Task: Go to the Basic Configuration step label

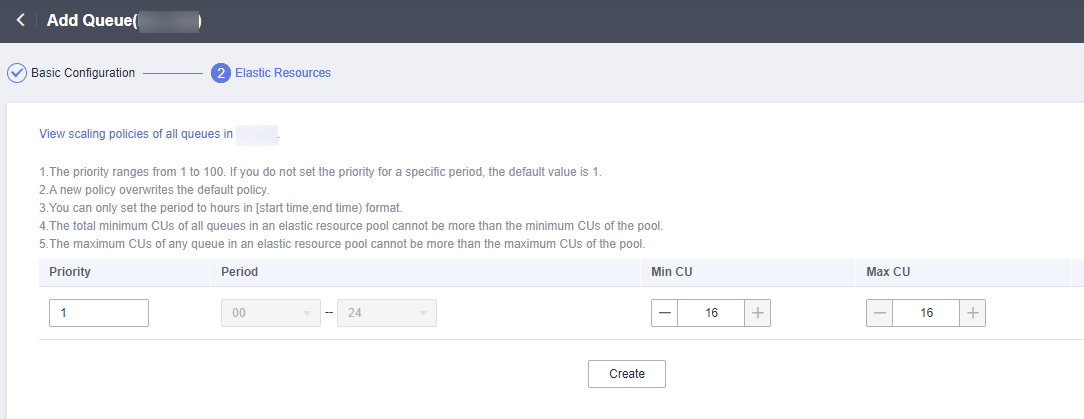Action: click(x=83, y=73)
